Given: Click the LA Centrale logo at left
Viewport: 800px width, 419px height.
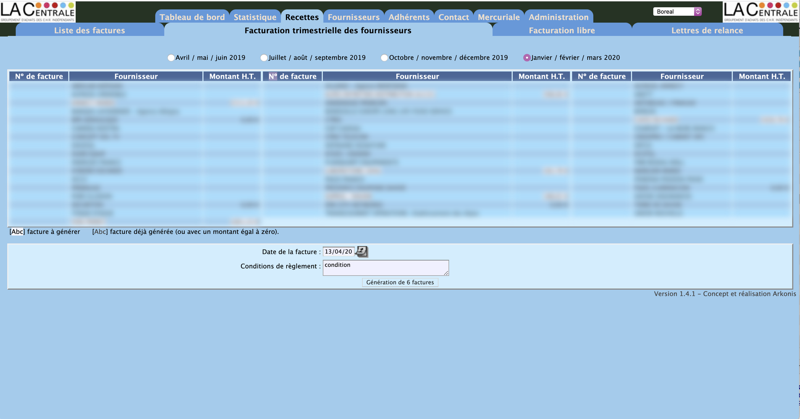Looking at the screenshot, I should point(38,12).
